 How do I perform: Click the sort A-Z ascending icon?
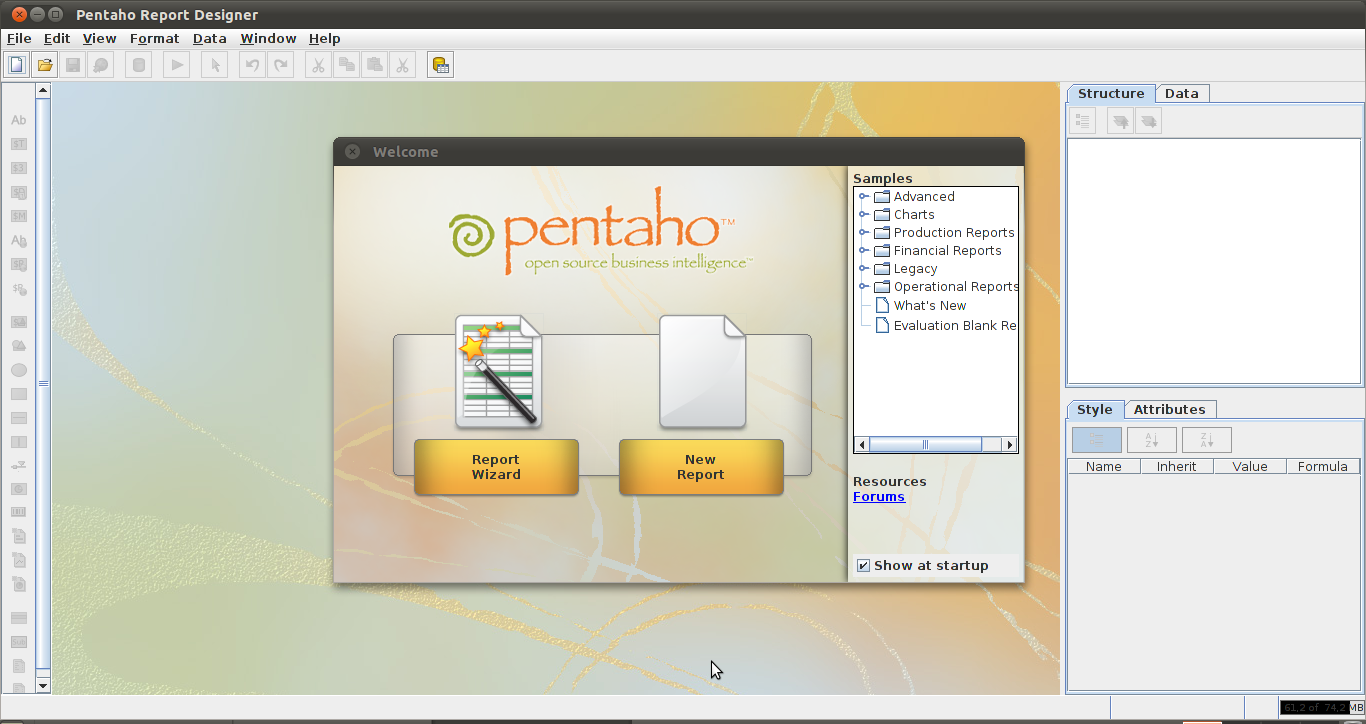1152,440
